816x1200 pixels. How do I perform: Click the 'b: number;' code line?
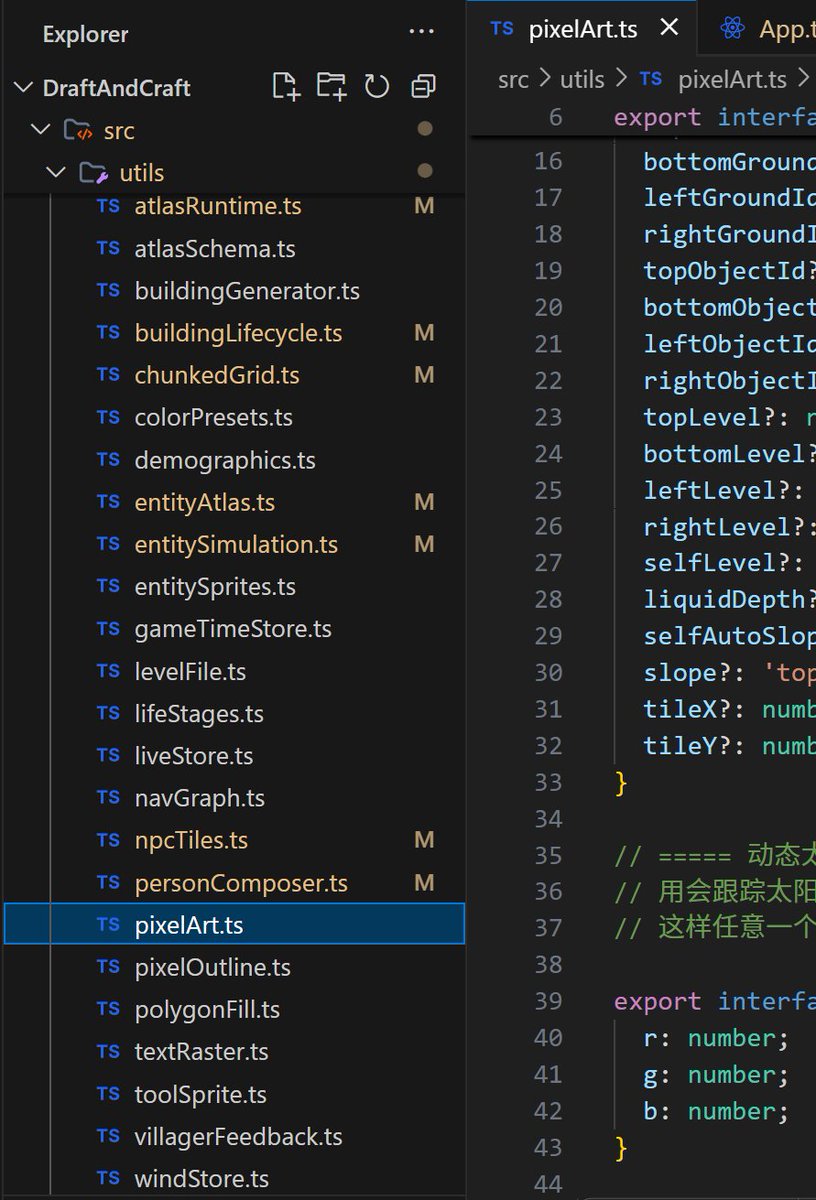[716, 1110]
